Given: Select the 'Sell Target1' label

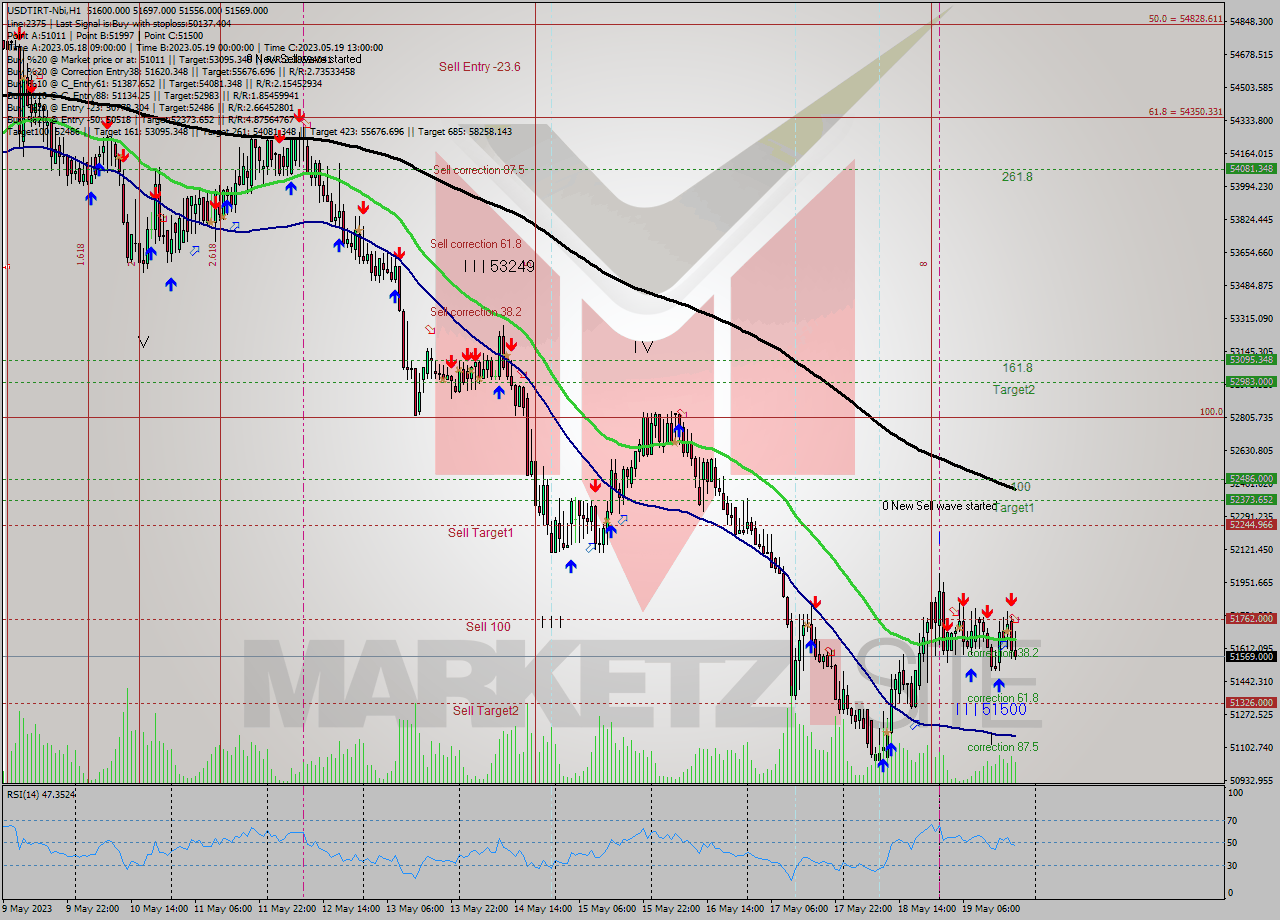Looking at the screenshot, I should click(481, 533).
